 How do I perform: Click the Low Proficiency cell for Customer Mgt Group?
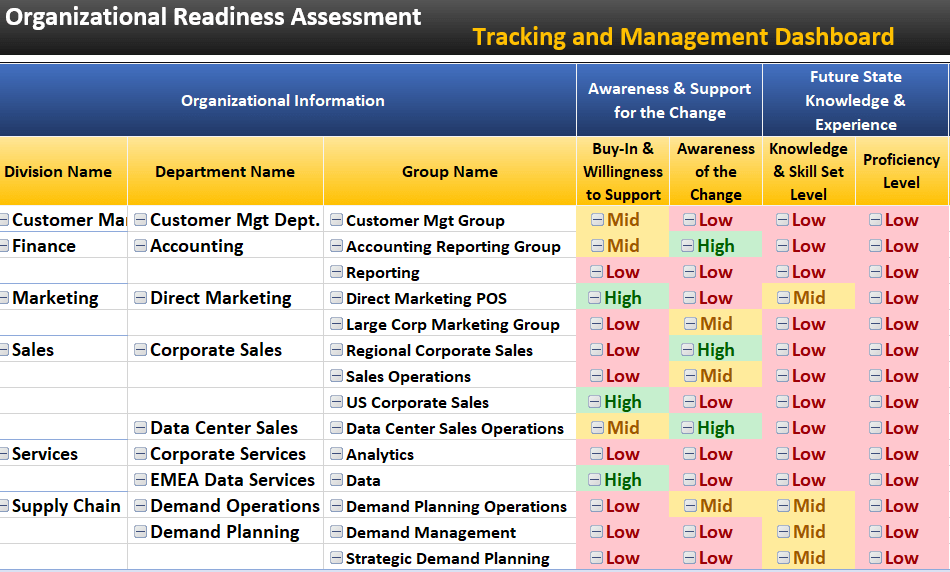coord(902,219)
